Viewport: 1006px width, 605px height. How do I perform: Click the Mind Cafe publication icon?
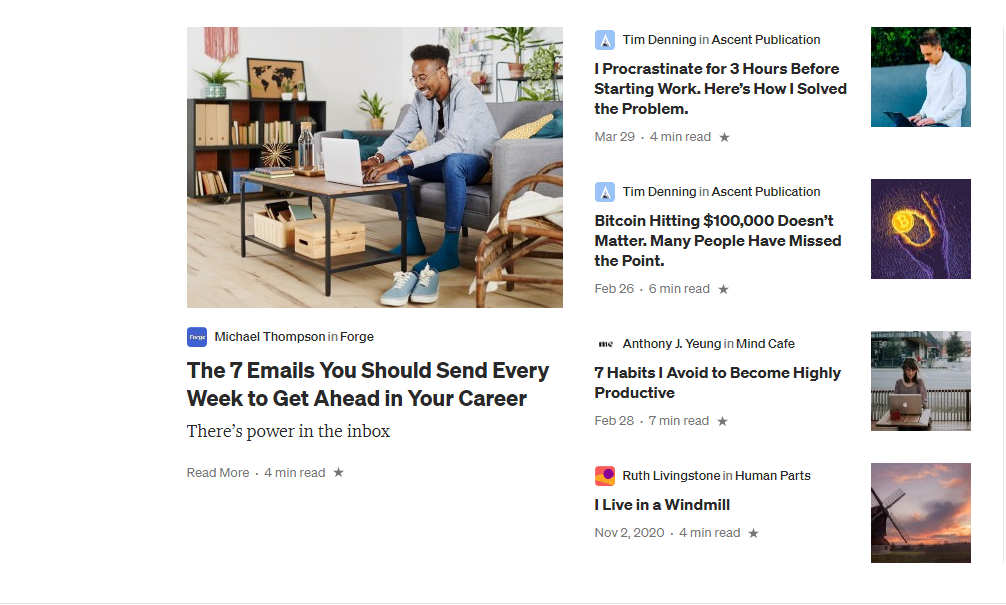604,344
